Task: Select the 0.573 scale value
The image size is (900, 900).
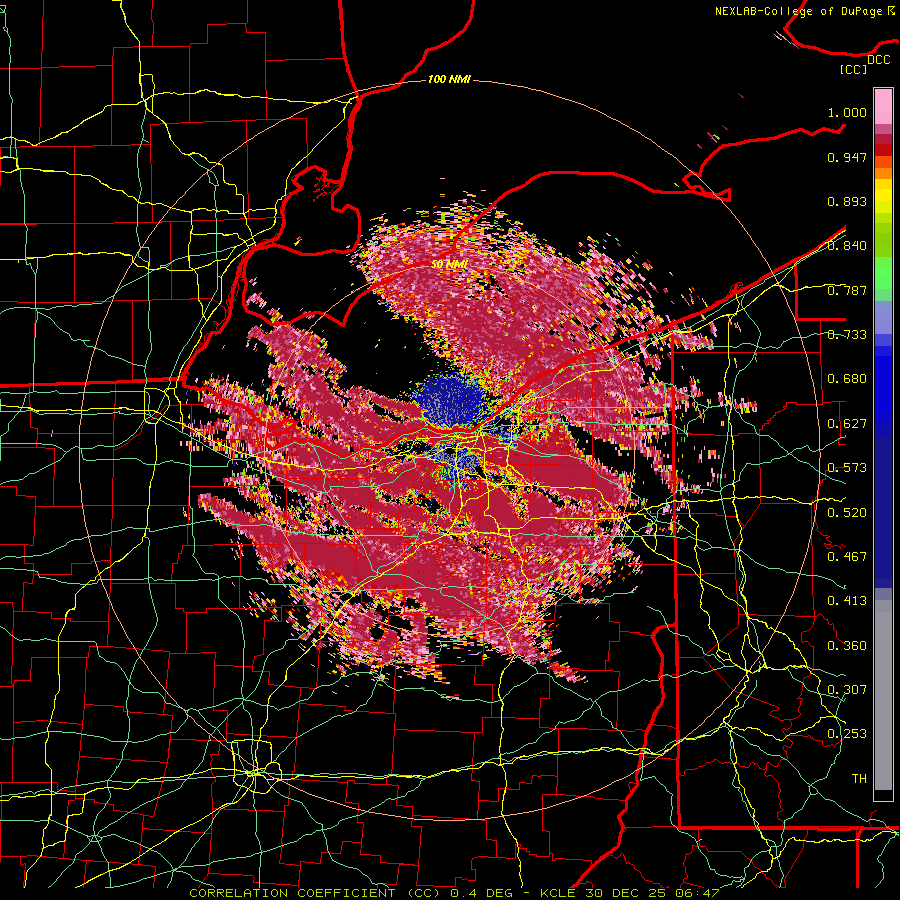Action: (x=847, y=468)
